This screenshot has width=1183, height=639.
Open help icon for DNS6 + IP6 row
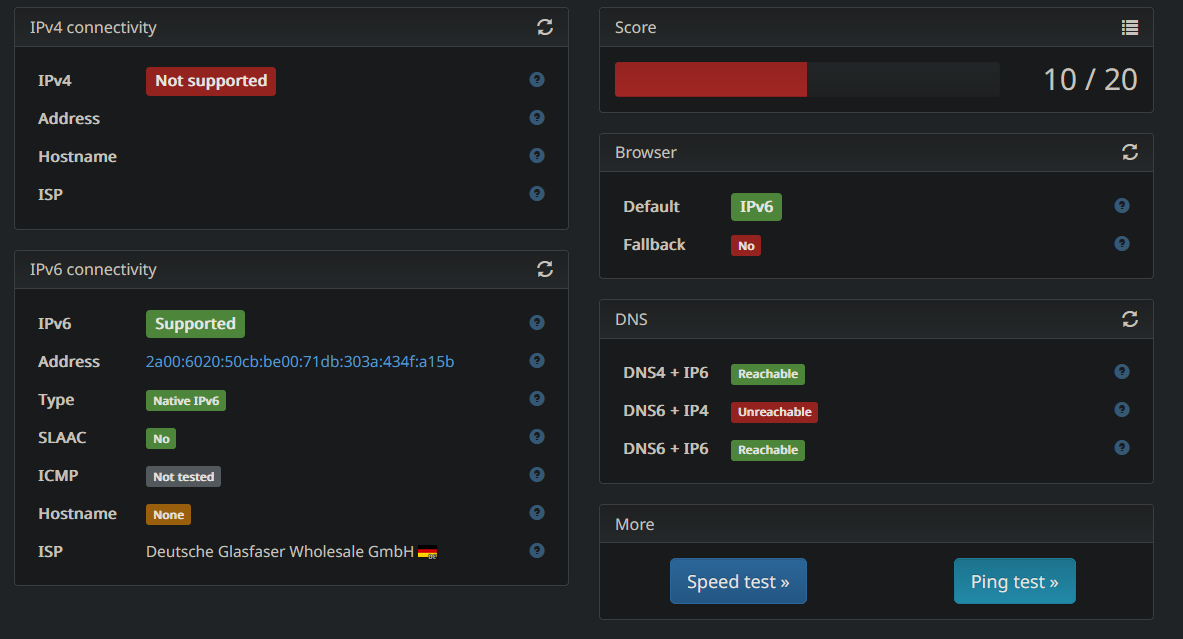tap(1122, 448)
